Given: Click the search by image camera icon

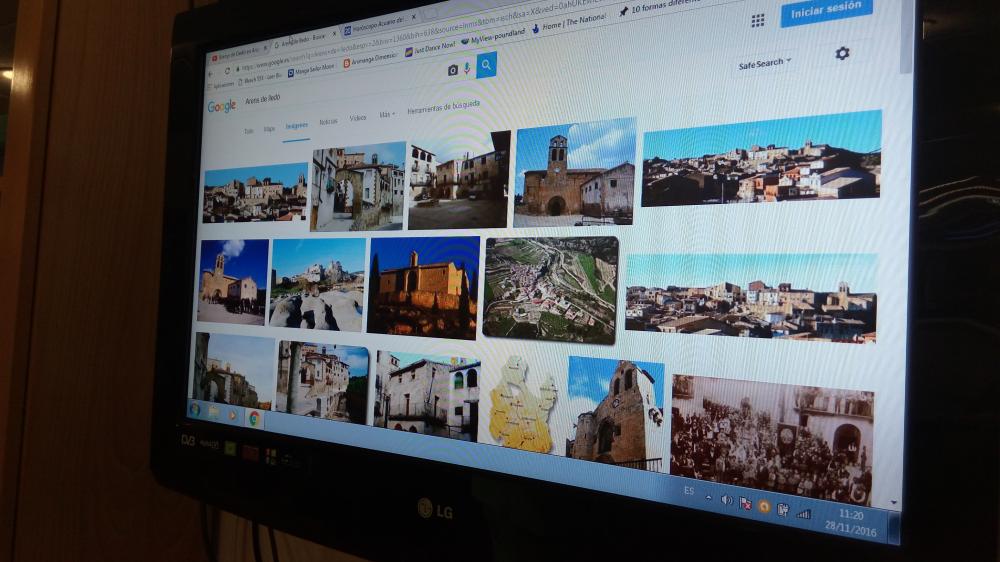Looking at the screenshot, I should [x=453, y=69].
